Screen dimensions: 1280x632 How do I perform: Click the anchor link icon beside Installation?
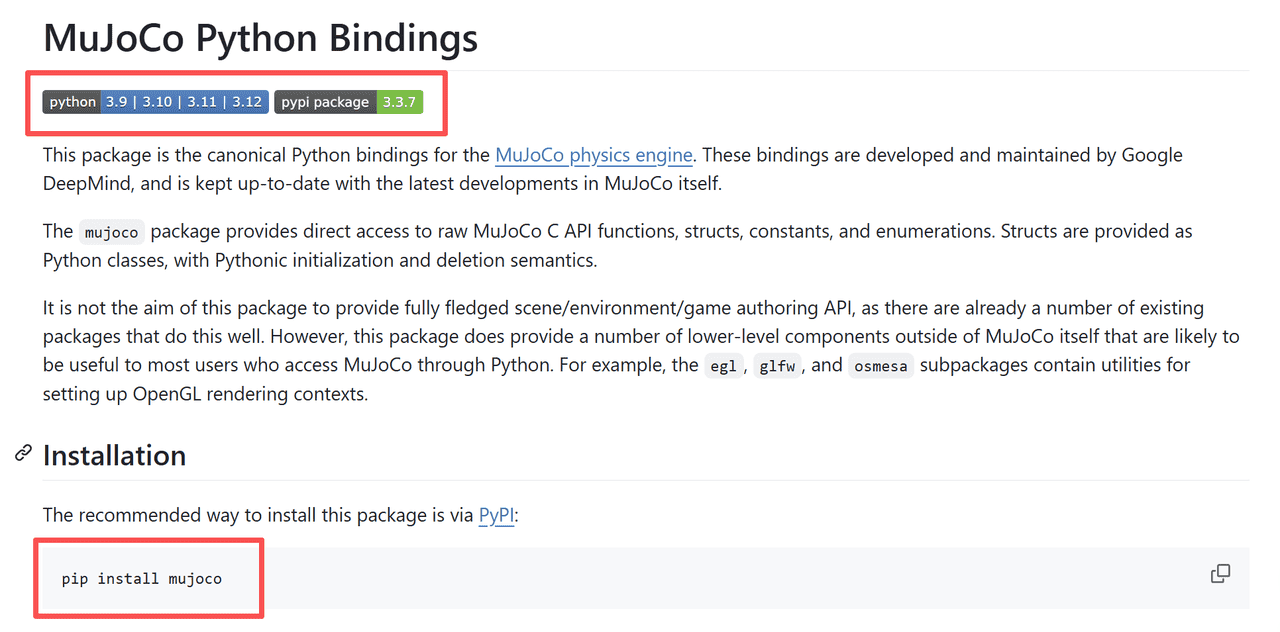23,455
